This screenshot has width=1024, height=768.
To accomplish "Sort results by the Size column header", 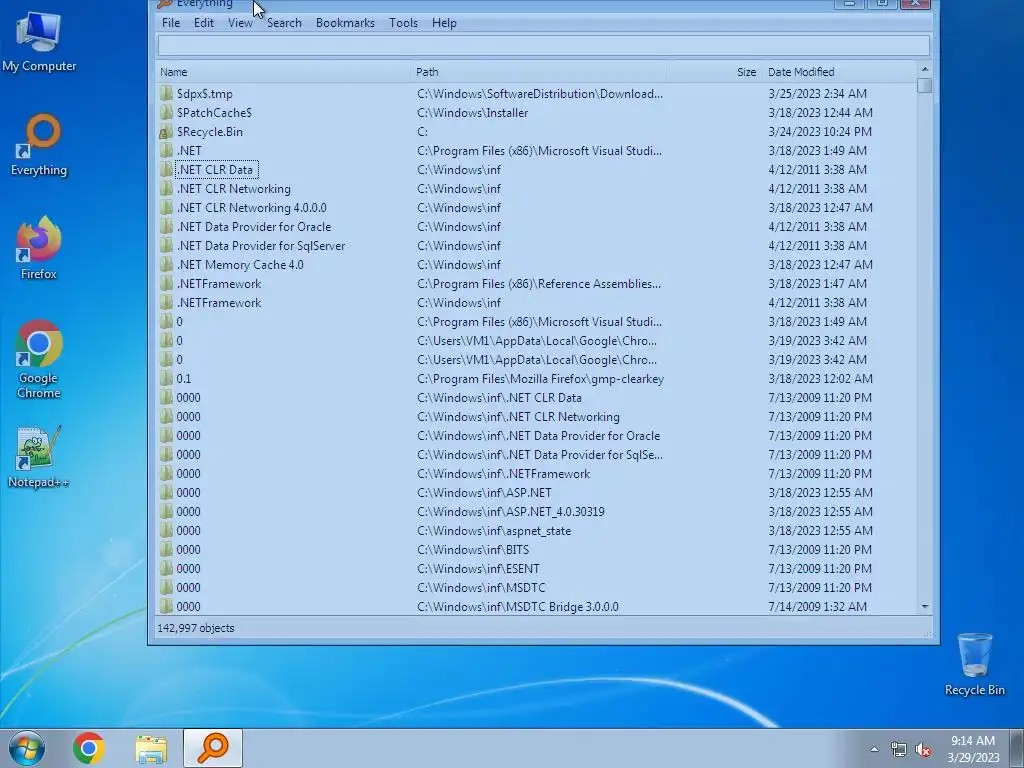I will [x=714, y=72].
